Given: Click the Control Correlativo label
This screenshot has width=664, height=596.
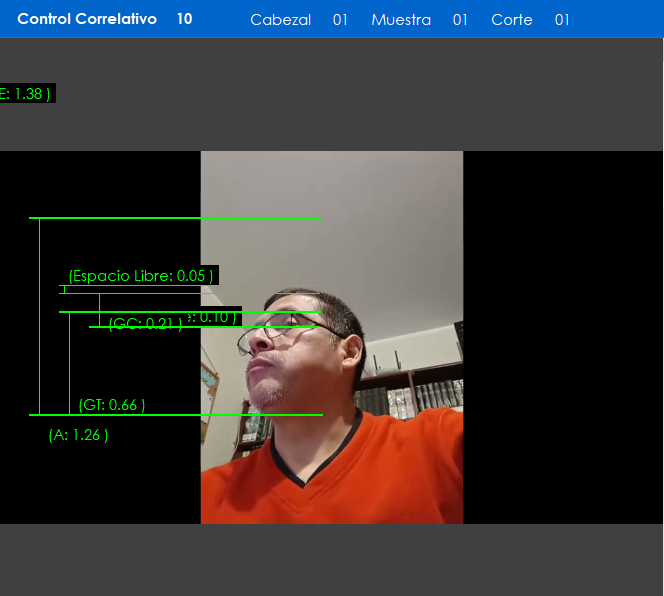Looking at the screenshot, I should point(87,19).
